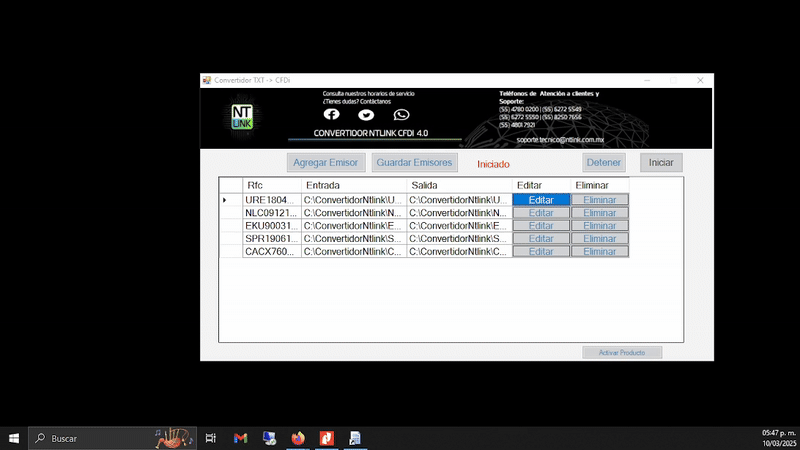The image size is (800, 450).
Task: Click Guardar Emisores button
Action: pos(414,163)
